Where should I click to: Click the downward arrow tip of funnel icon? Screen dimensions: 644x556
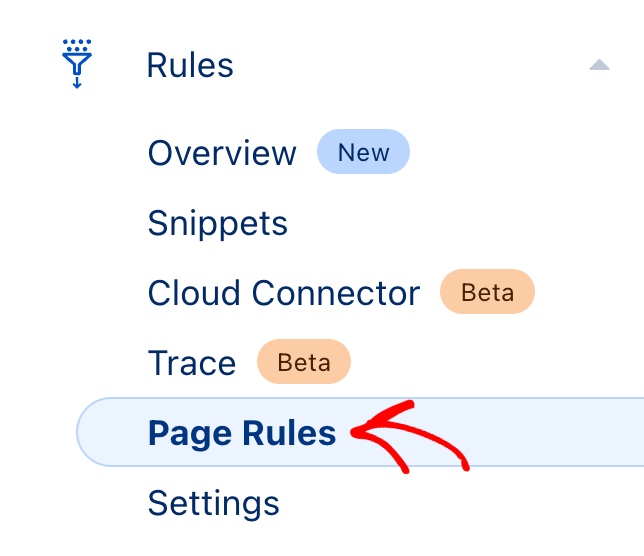point(77,84)
